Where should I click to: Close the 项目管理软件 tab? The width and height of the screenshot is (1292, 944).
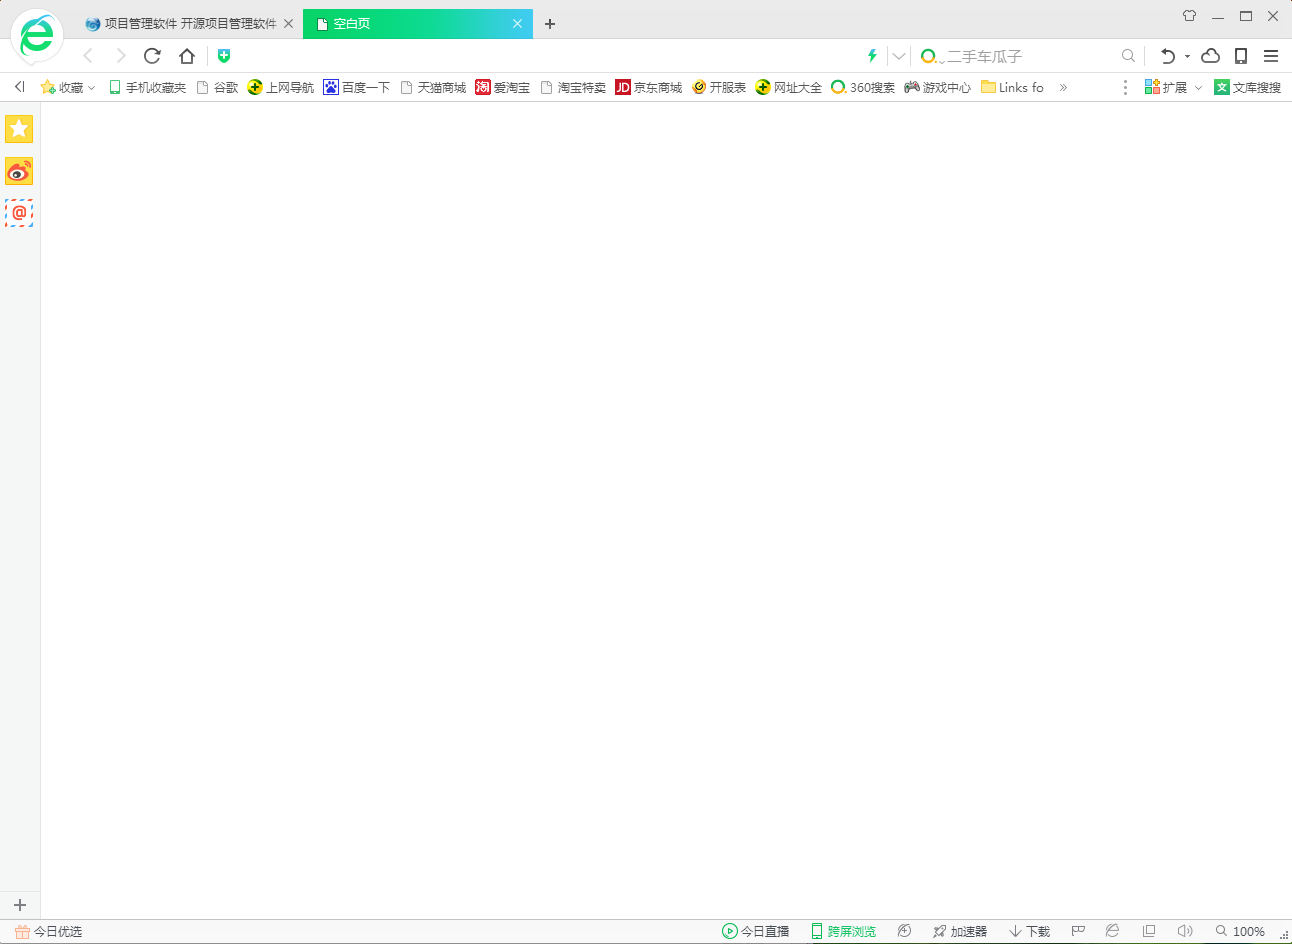coord(288,24)
